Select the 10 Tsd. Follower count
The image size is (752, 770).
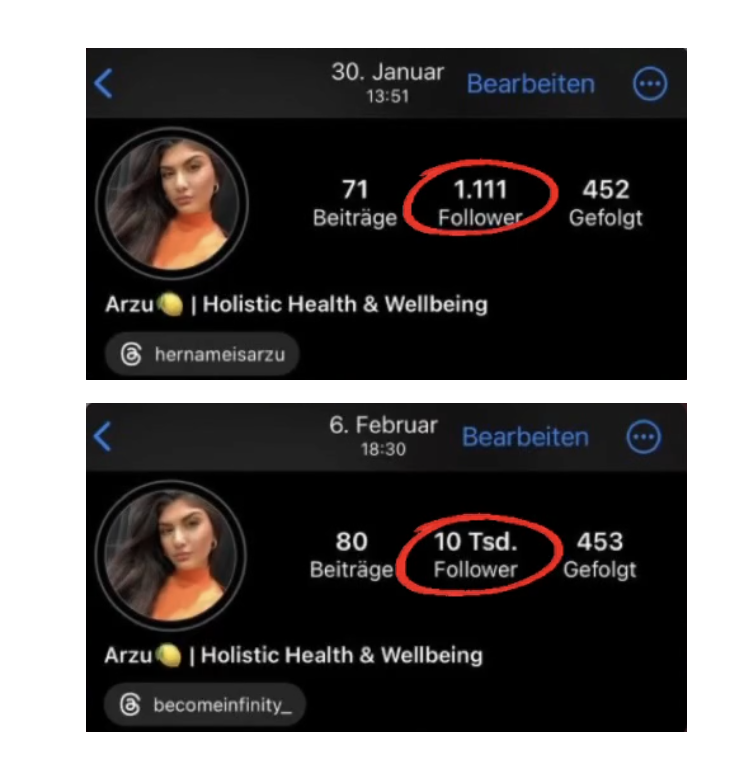click(x=475, y=555)
